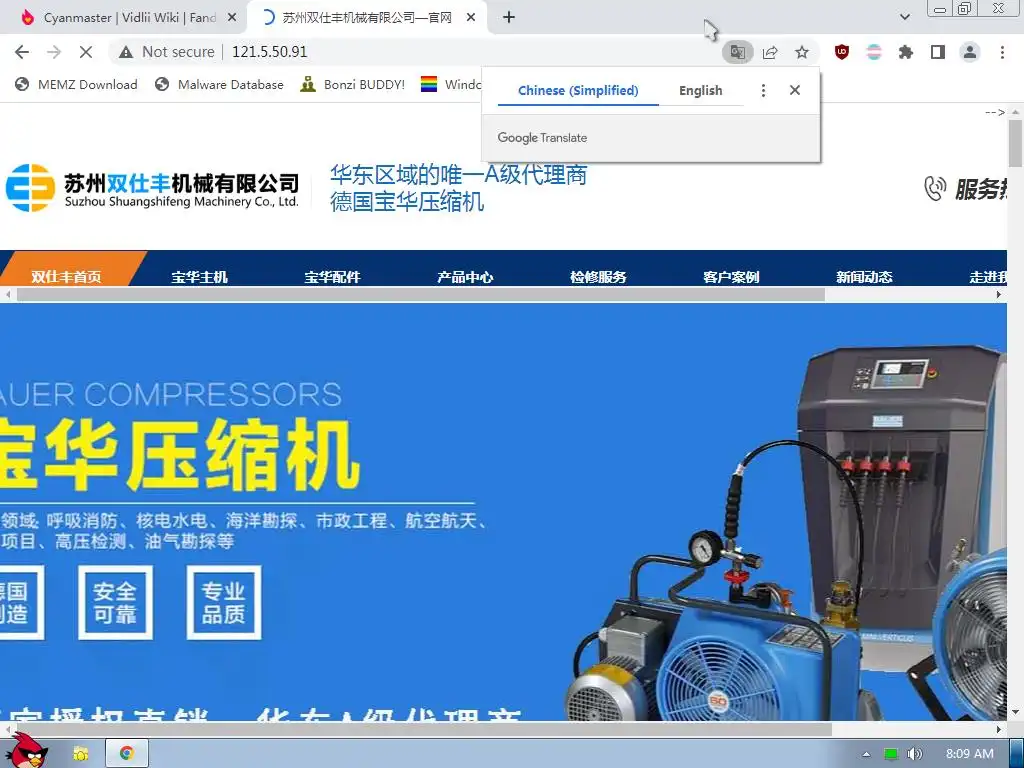Close the Cyanmaster Vidlii Wiki tab

pyautogui.click(x=232, y=18)
